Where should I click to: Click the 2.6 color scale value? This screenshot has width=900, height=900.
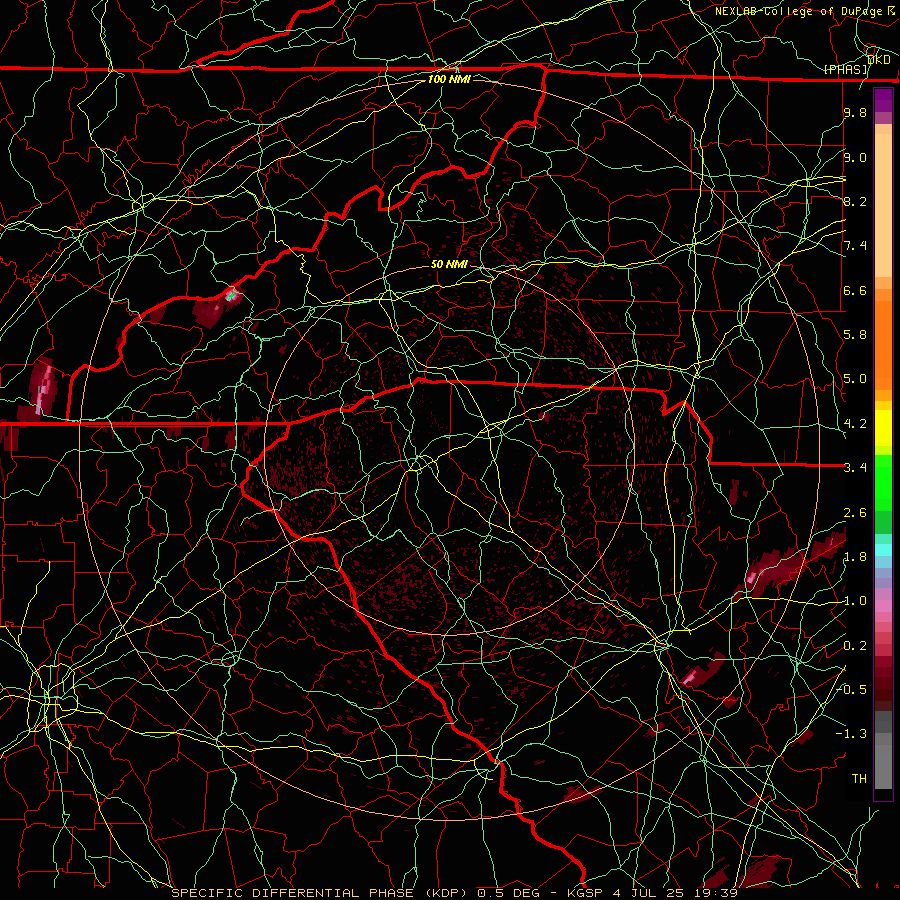point(855,513)
